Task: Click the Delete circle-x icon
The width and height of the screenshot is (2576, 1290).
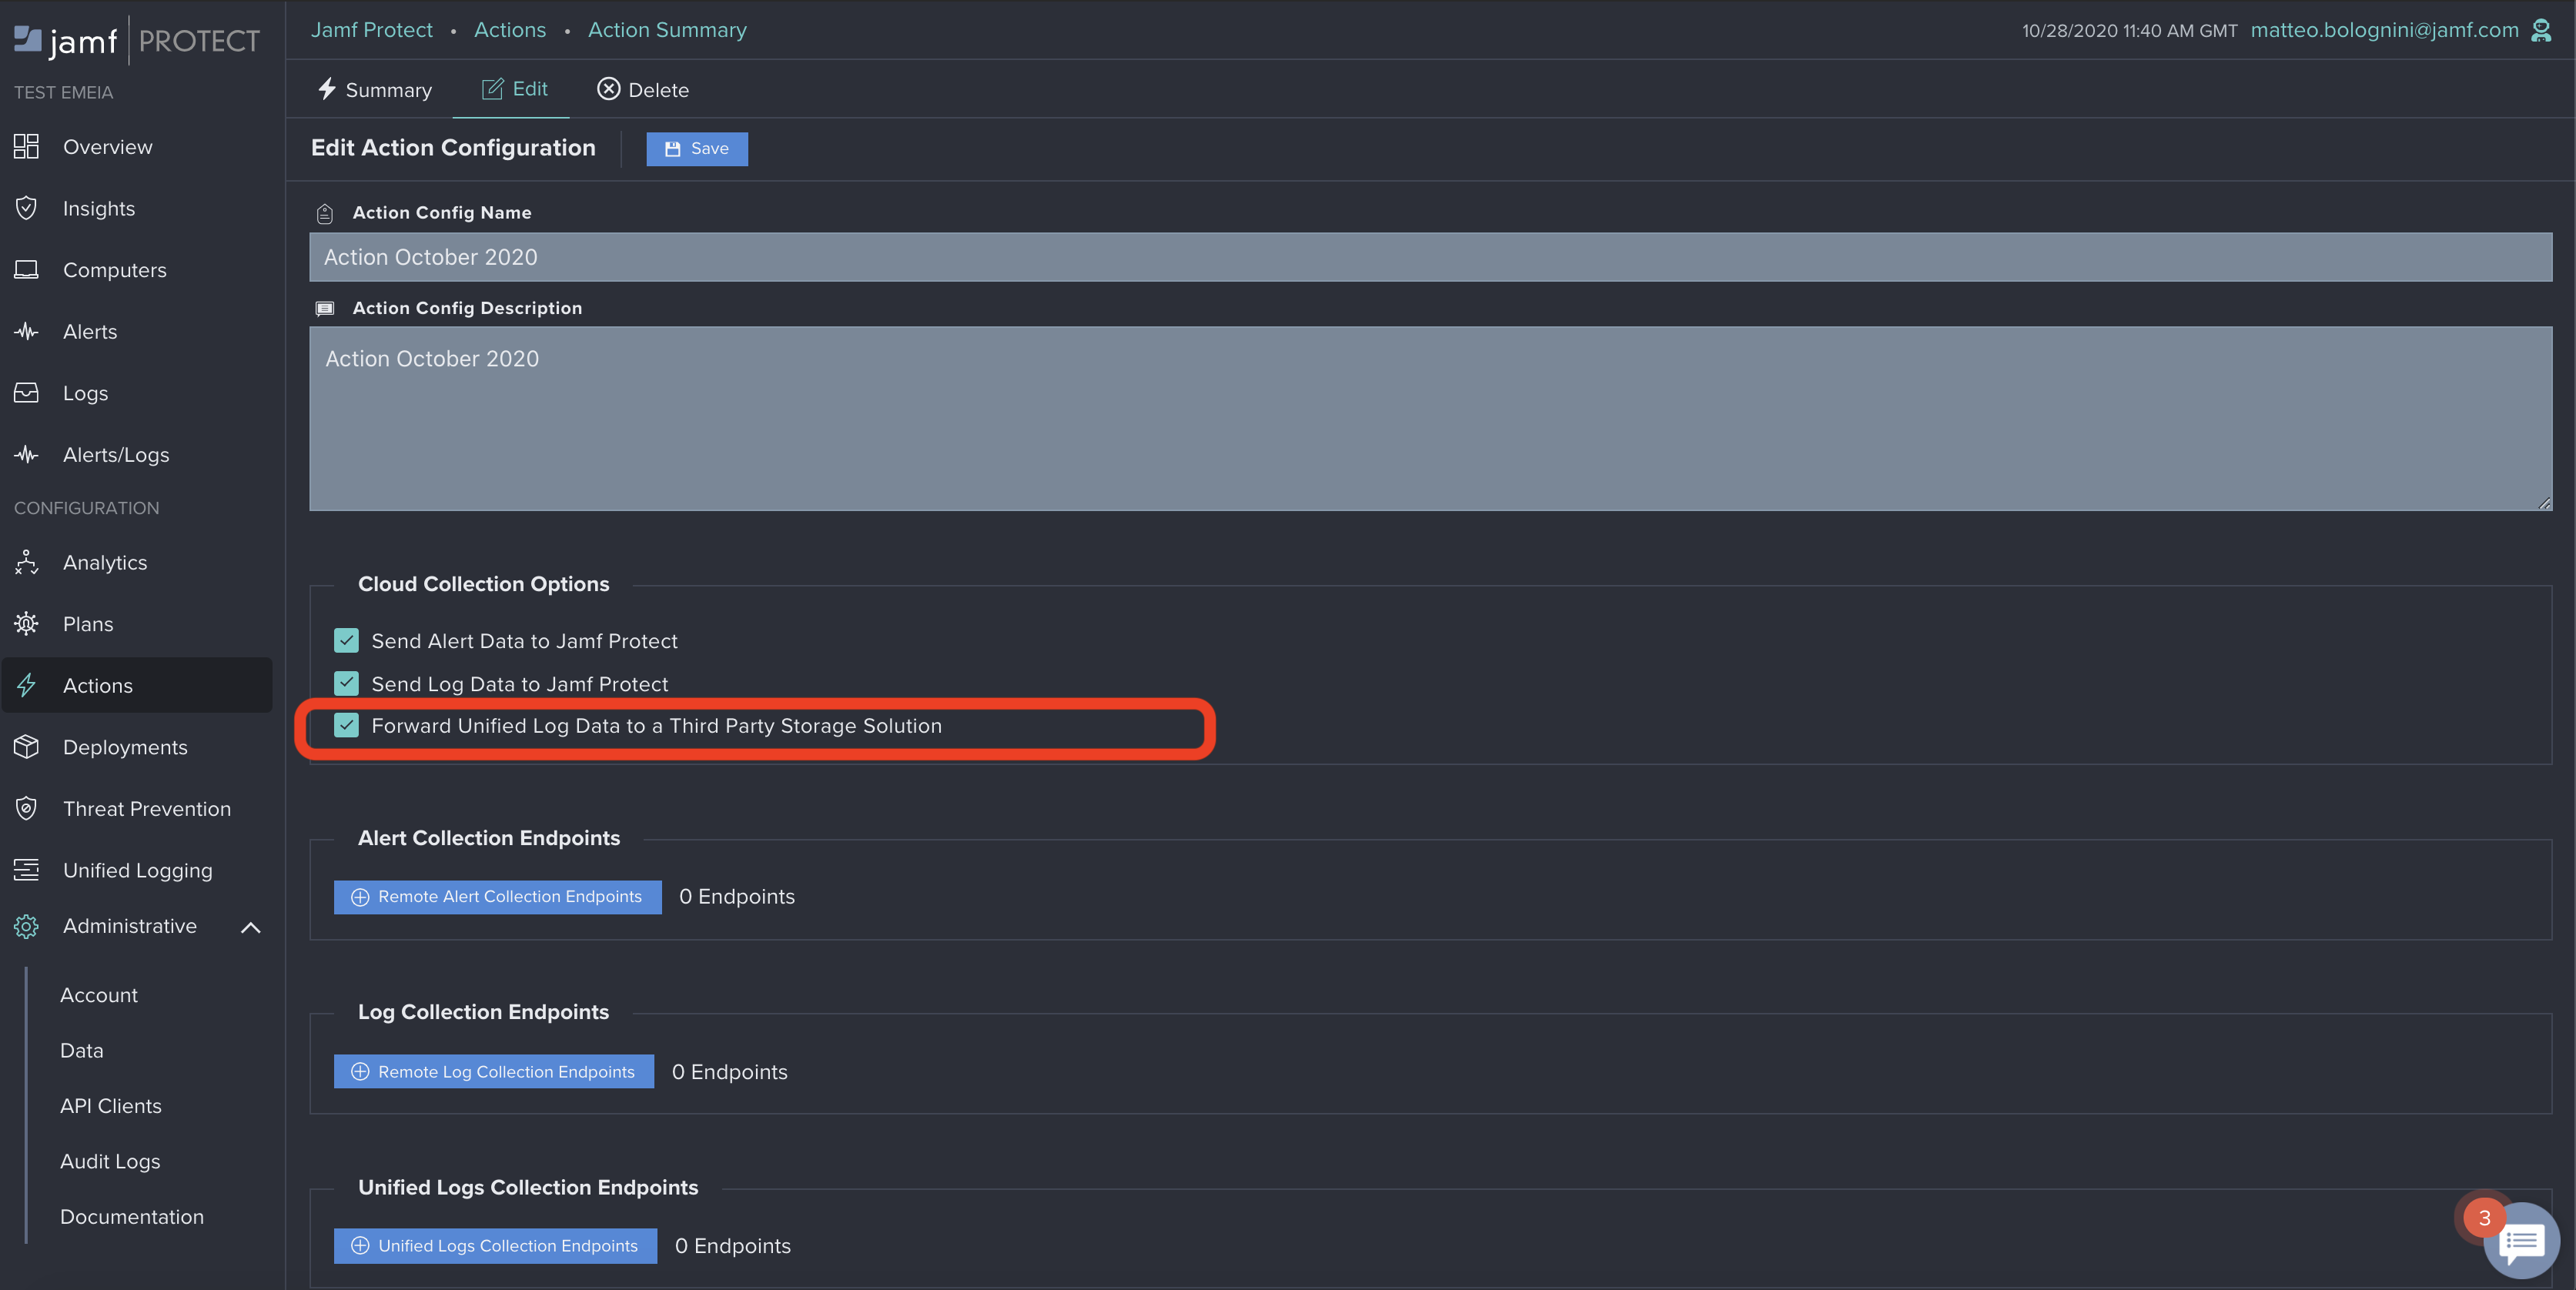Action: pos(609,89)
